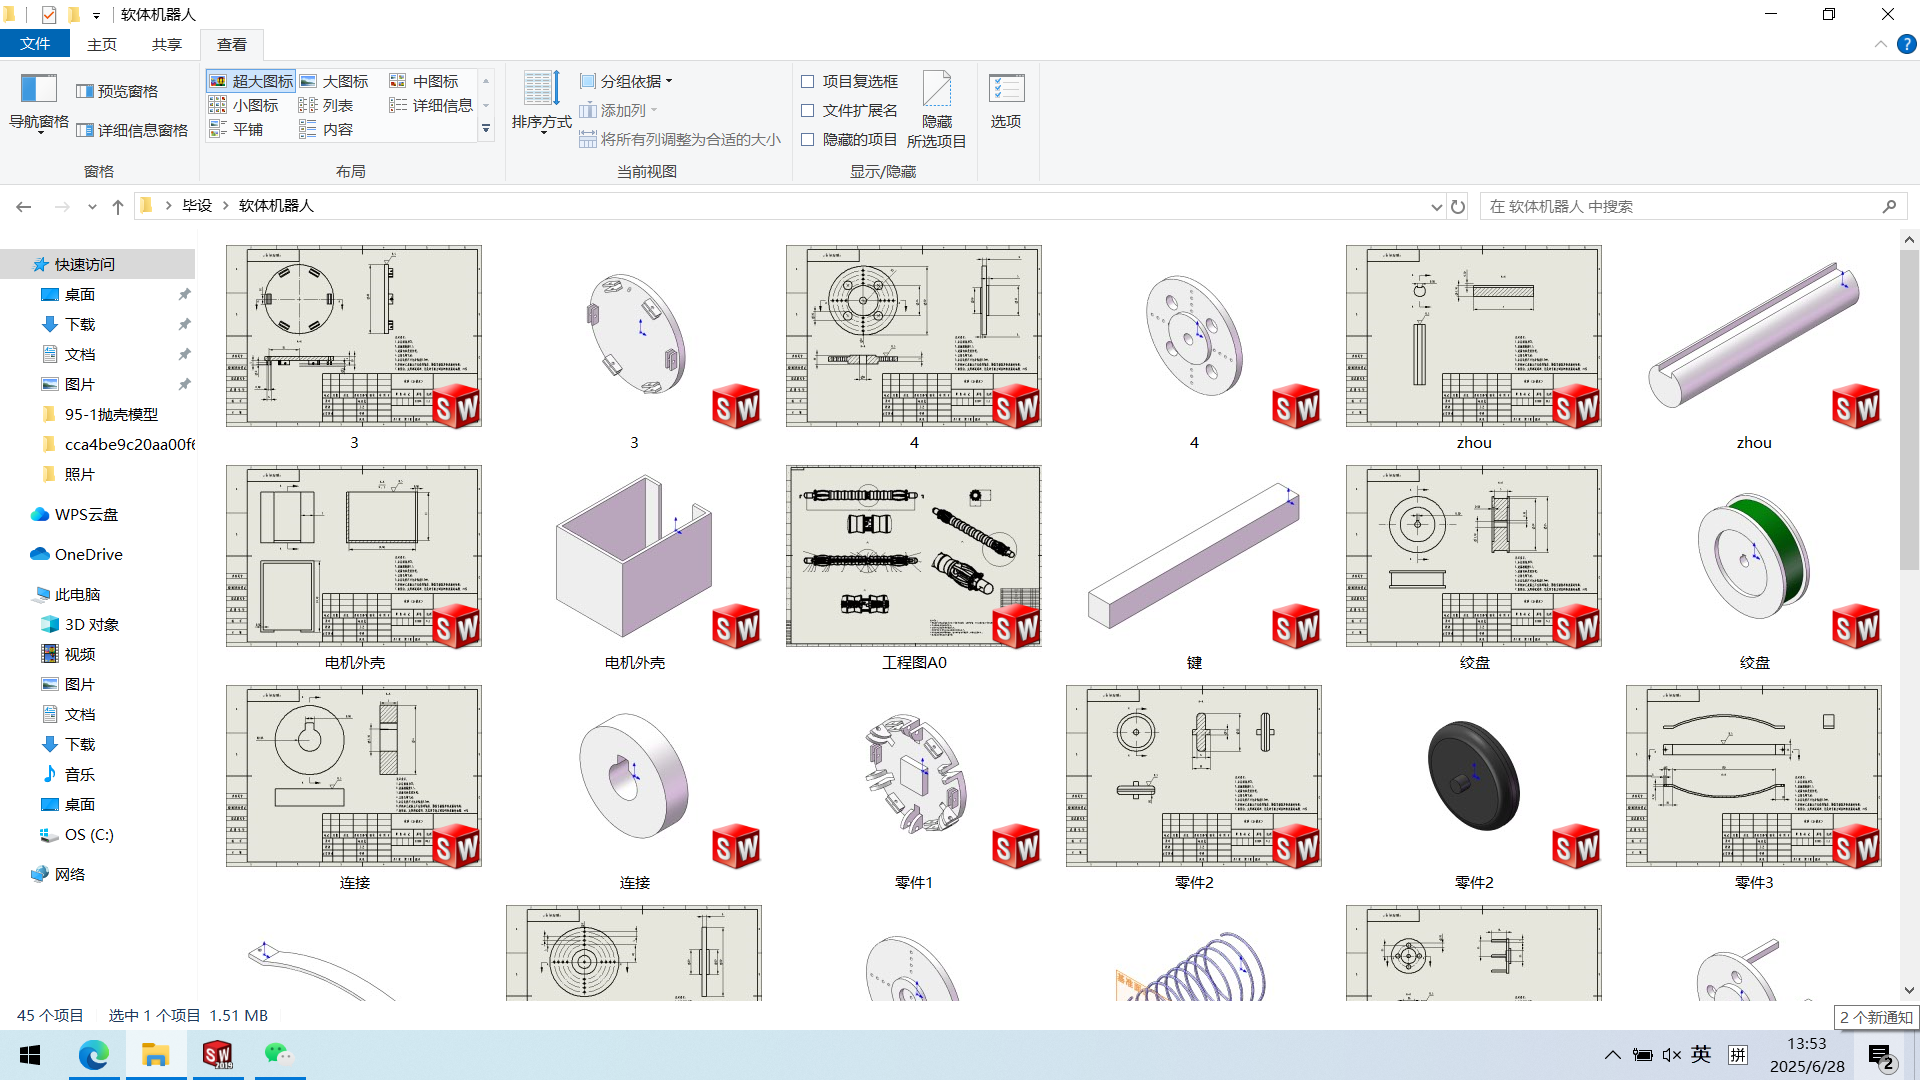The width and height of the screenshot is (1920, 1080).
Task: Open the 文件 File menu tab
Action: click(35, 44)
